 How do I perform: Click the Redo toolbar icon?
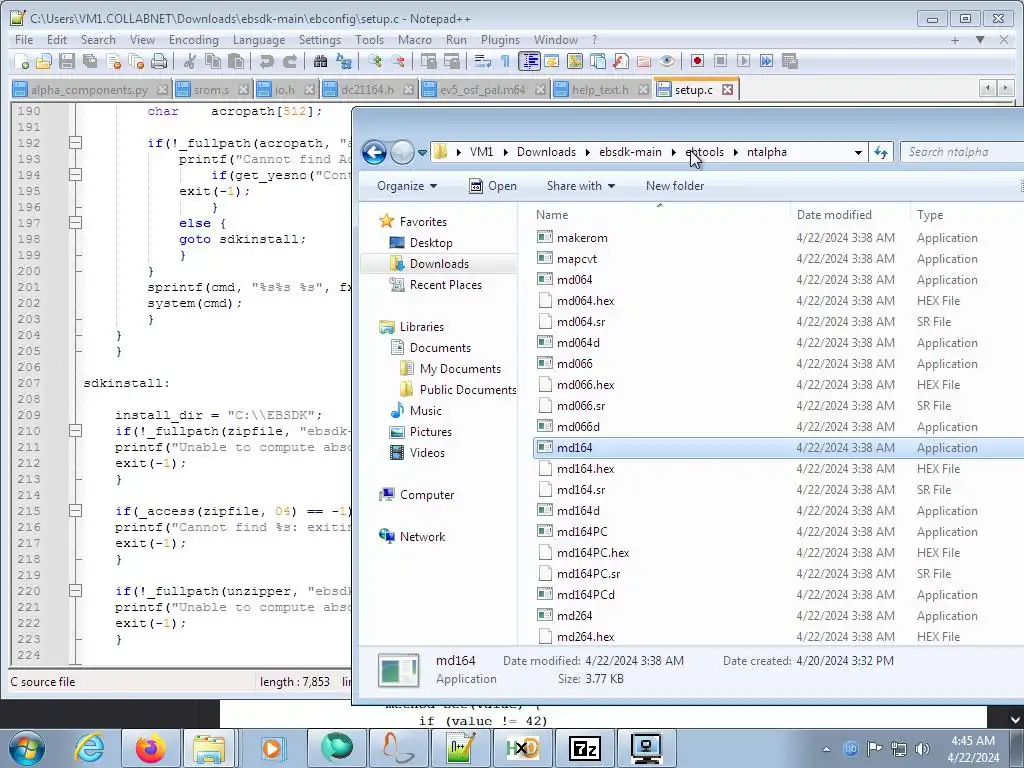click(290, 61)
